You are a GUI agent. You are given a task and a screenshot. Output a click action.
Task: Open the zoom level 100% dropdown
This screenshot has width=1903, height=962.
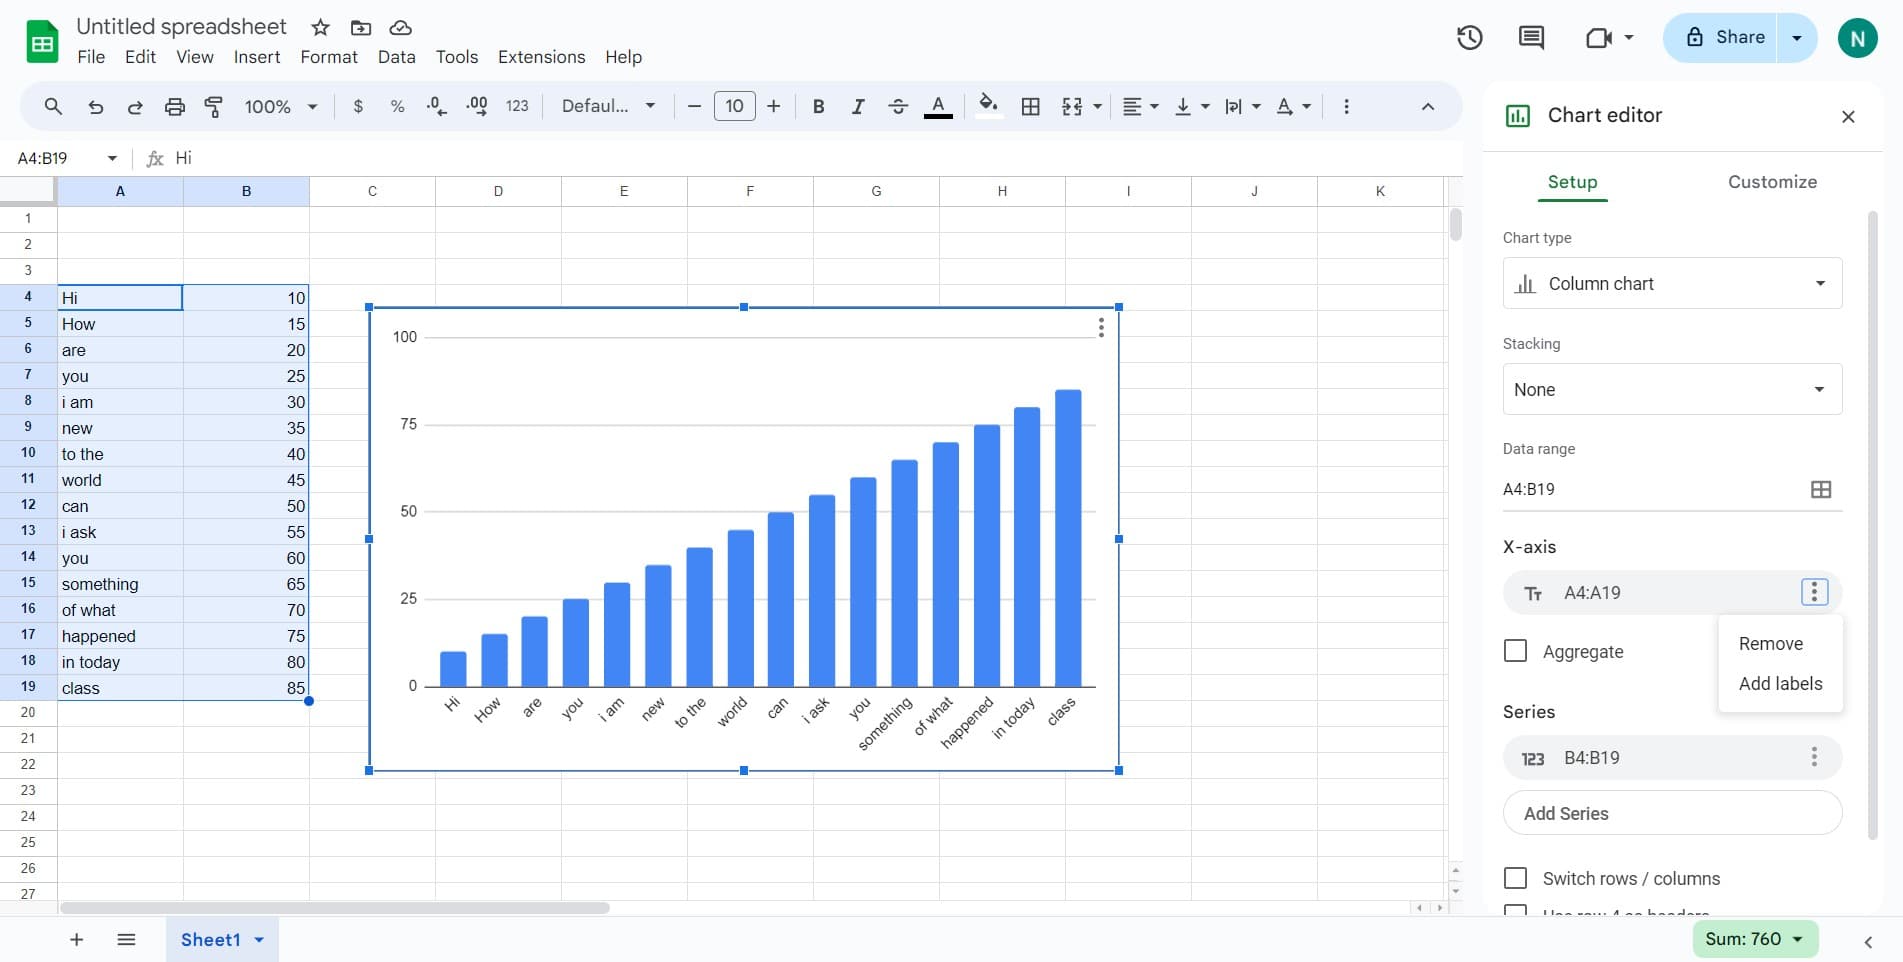click(x=280, y=107)
